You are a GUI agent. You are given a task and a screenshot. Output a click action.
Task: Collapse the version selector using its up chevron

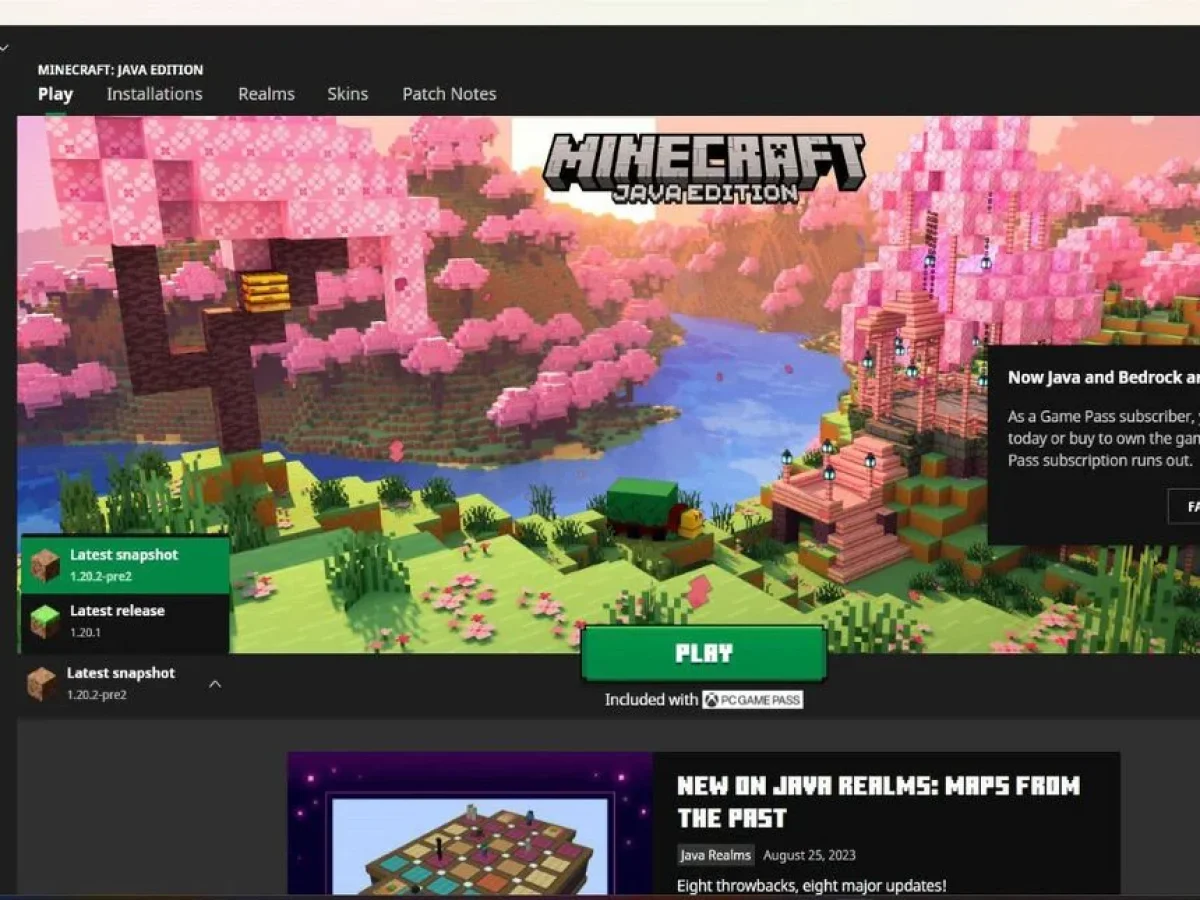pos(214,684)
